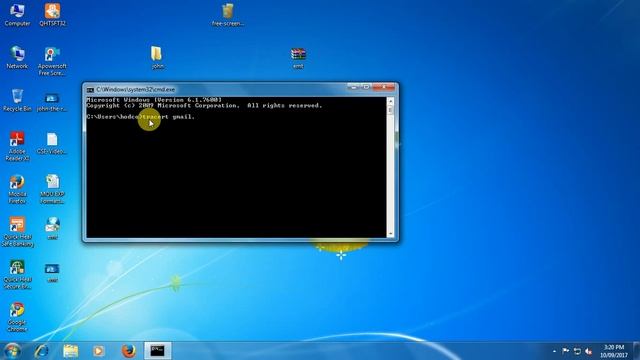Launch Google Chrome desktop shortcut
This screenshot has width=640, height=360.
tap(17, 317)
